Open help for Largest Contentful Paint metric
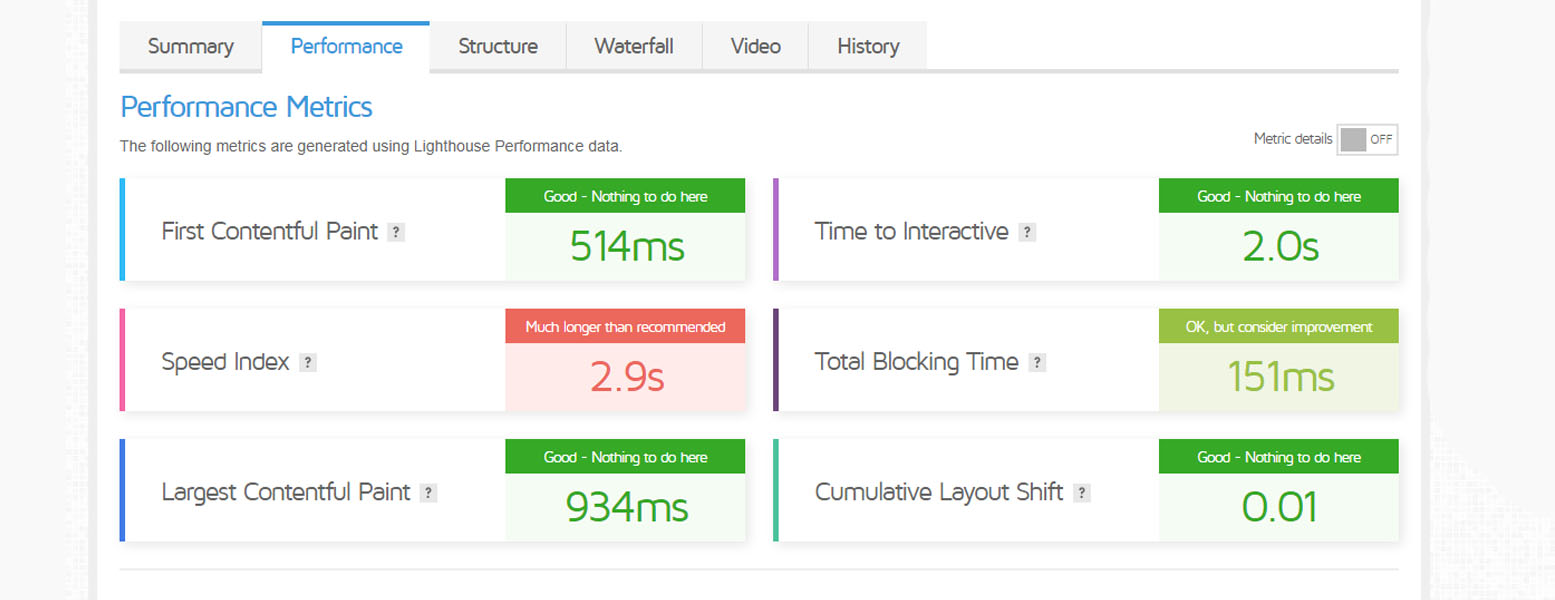 428,492
